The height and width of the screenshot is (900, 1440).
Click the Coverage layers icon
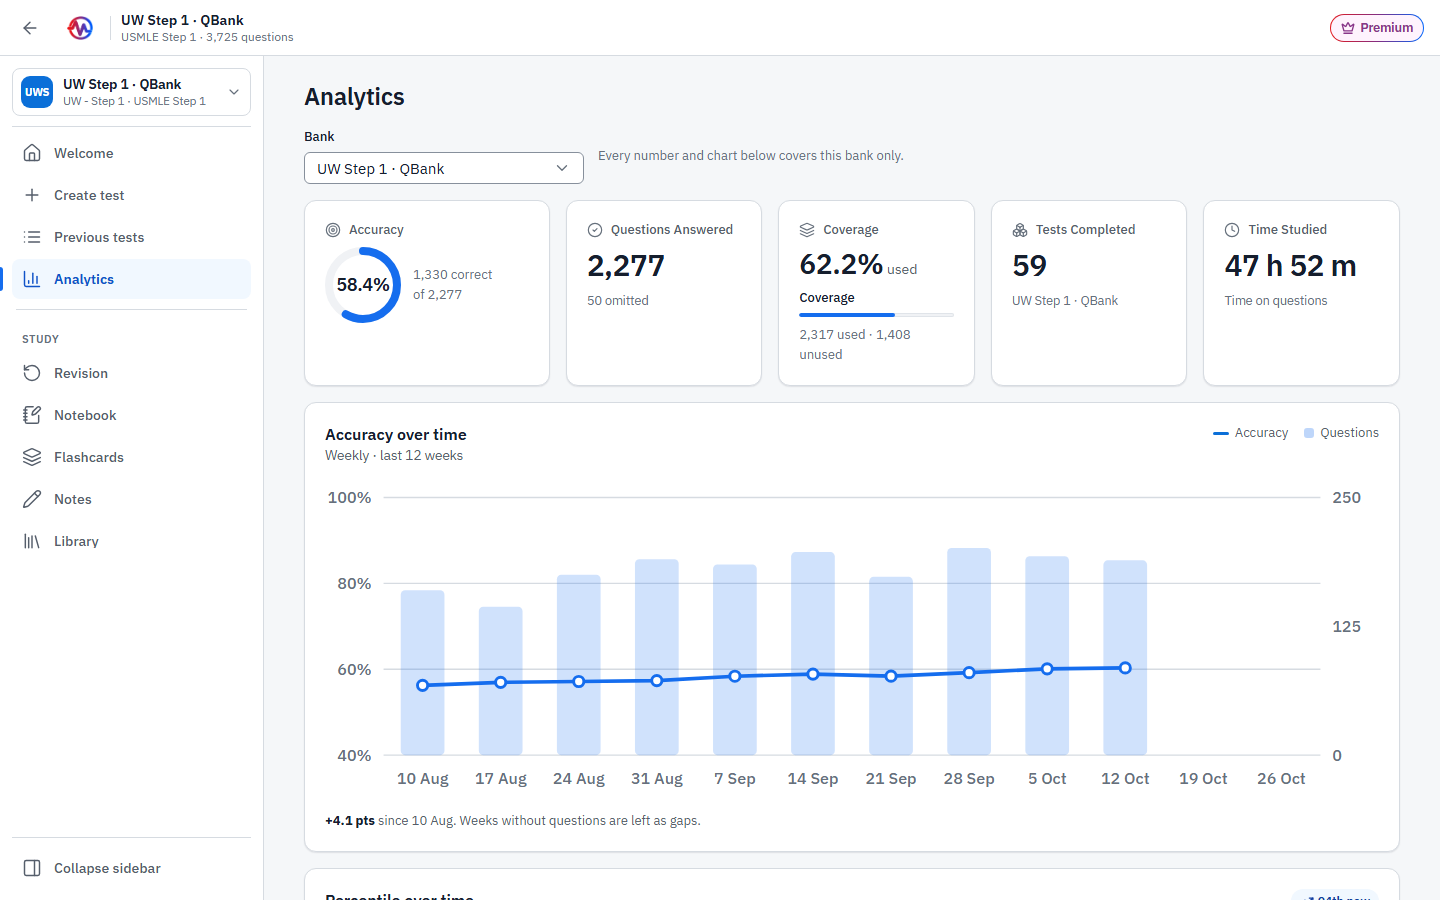[x=807, y=230]
